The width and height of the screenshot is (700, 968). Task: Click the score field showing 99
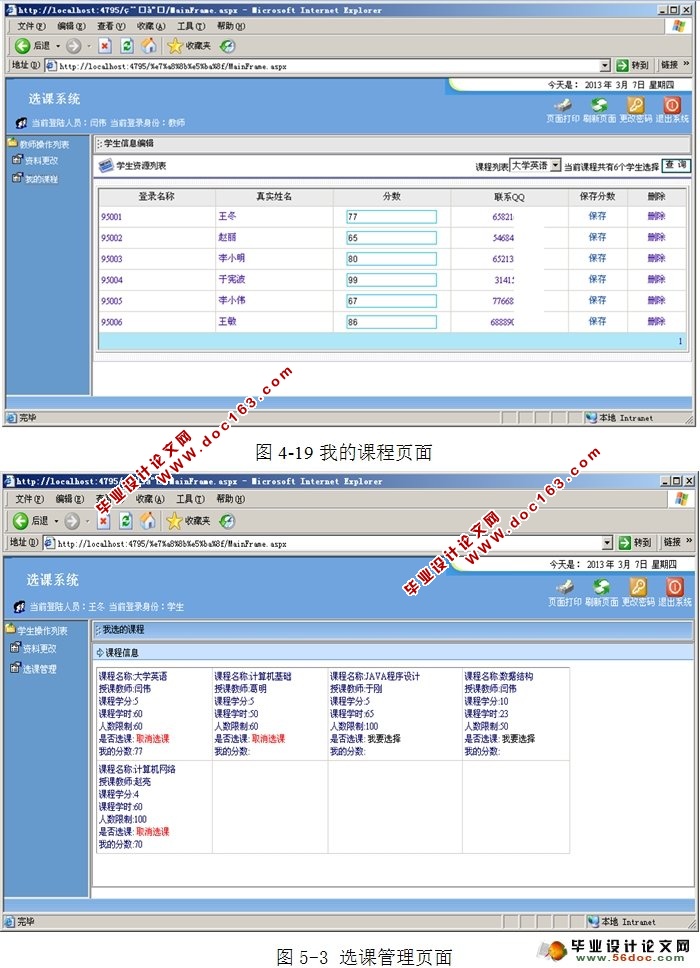pyautogui.click(x=391, y=280)
